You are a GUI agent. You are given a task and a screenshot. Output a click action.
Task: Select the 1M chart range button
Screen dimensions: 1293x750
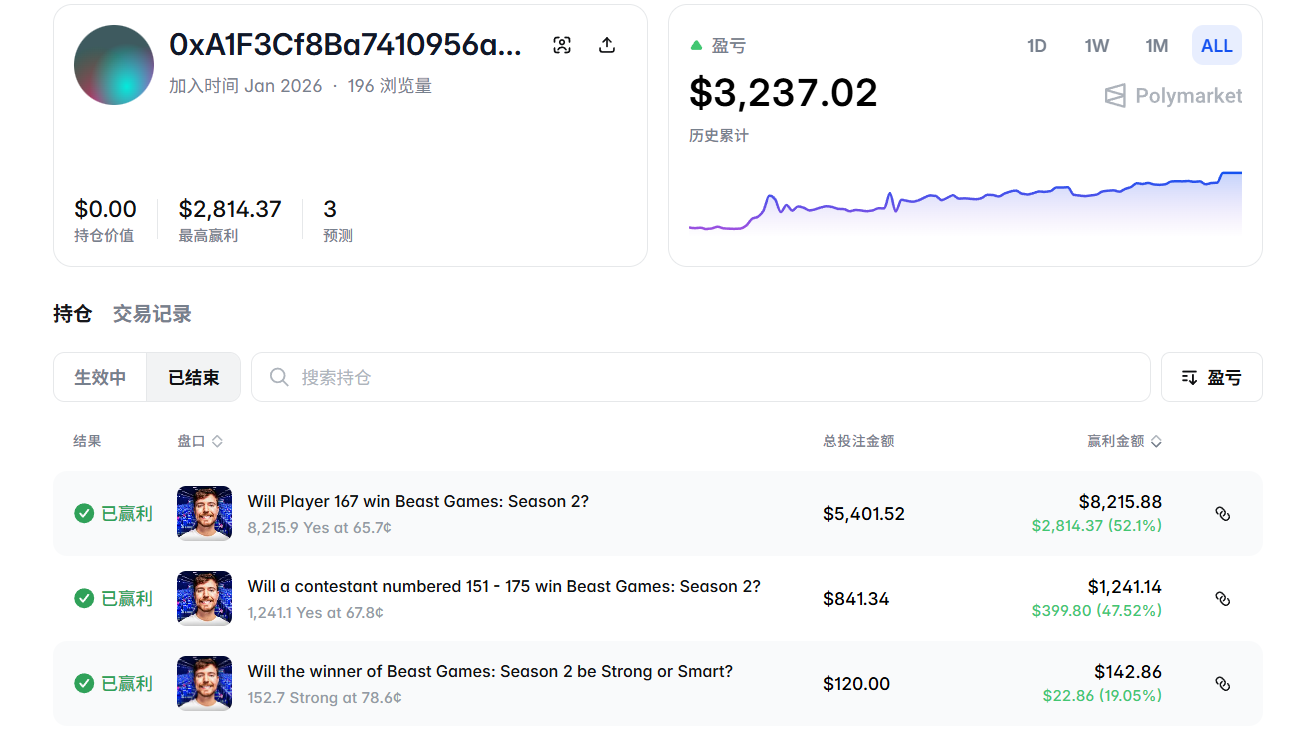[x=1157, y=46]
